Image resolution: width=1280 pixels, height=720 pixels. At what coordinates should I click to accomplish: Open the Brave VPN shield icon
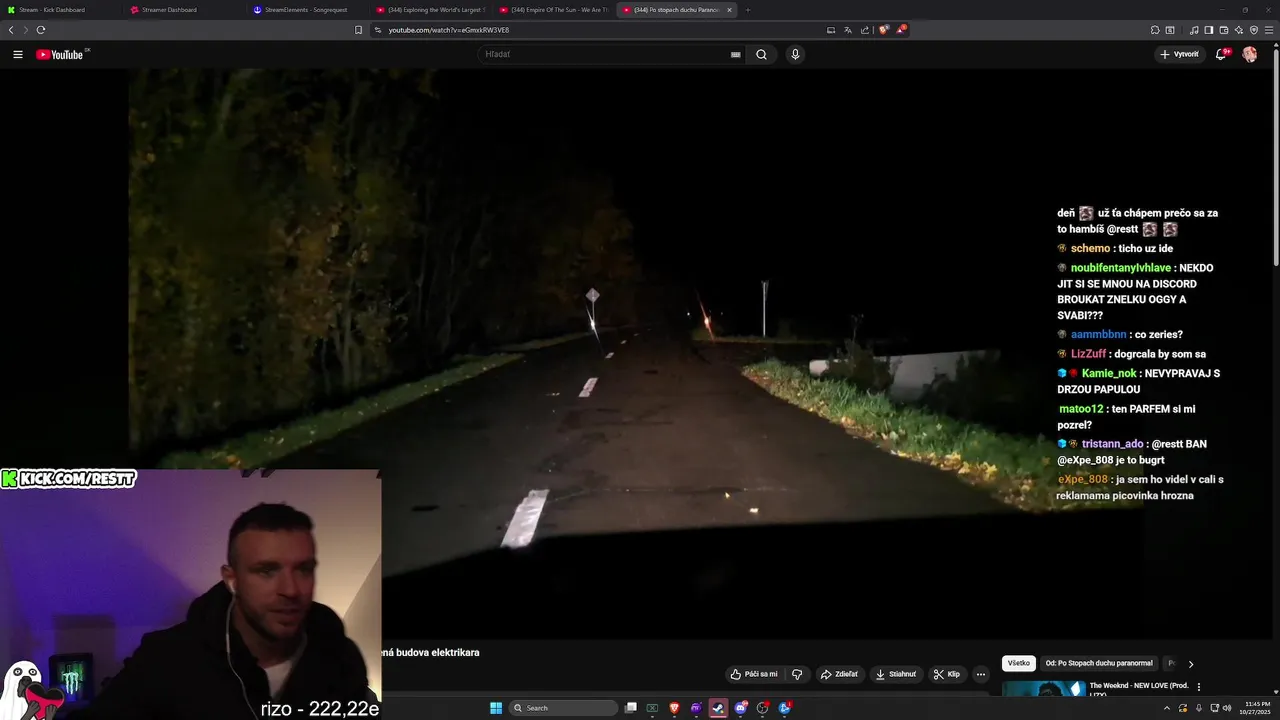1254,30
